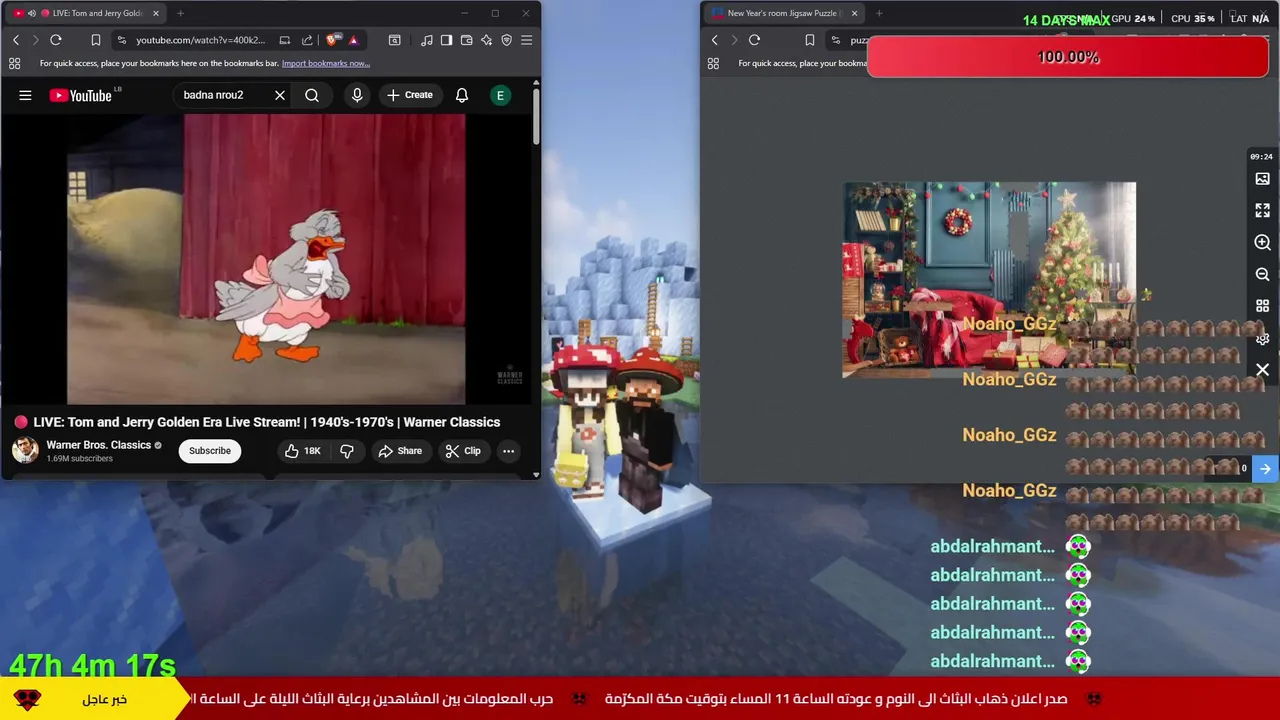Open the YouTube window's browser main menu
Image resolution: width=1280 pixels, height=720 pixels.
point(526,40)
